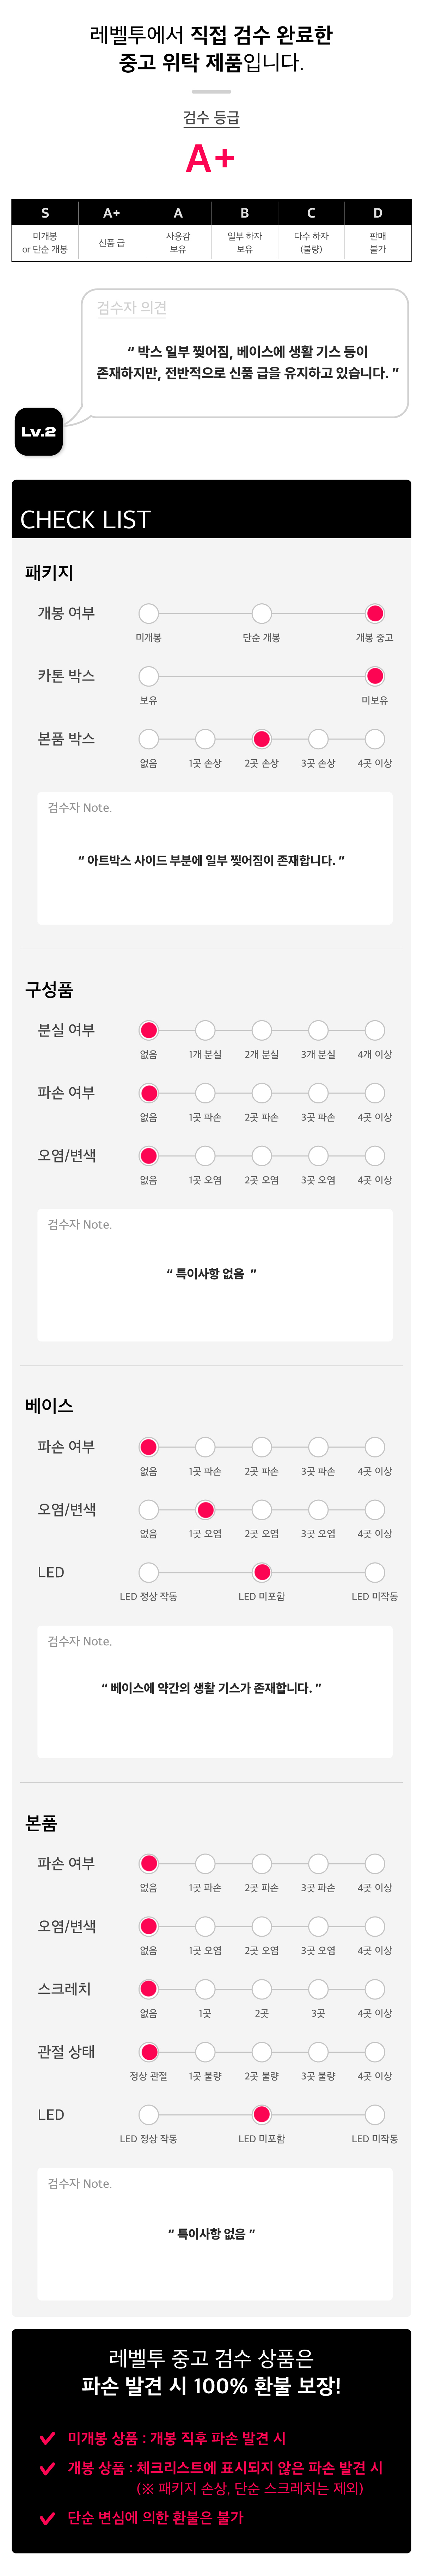This screenshot has height=2576, width=423.
Task: Click the checkmark beside 단순 변심 환불 불가
Action: (46, 2518)
